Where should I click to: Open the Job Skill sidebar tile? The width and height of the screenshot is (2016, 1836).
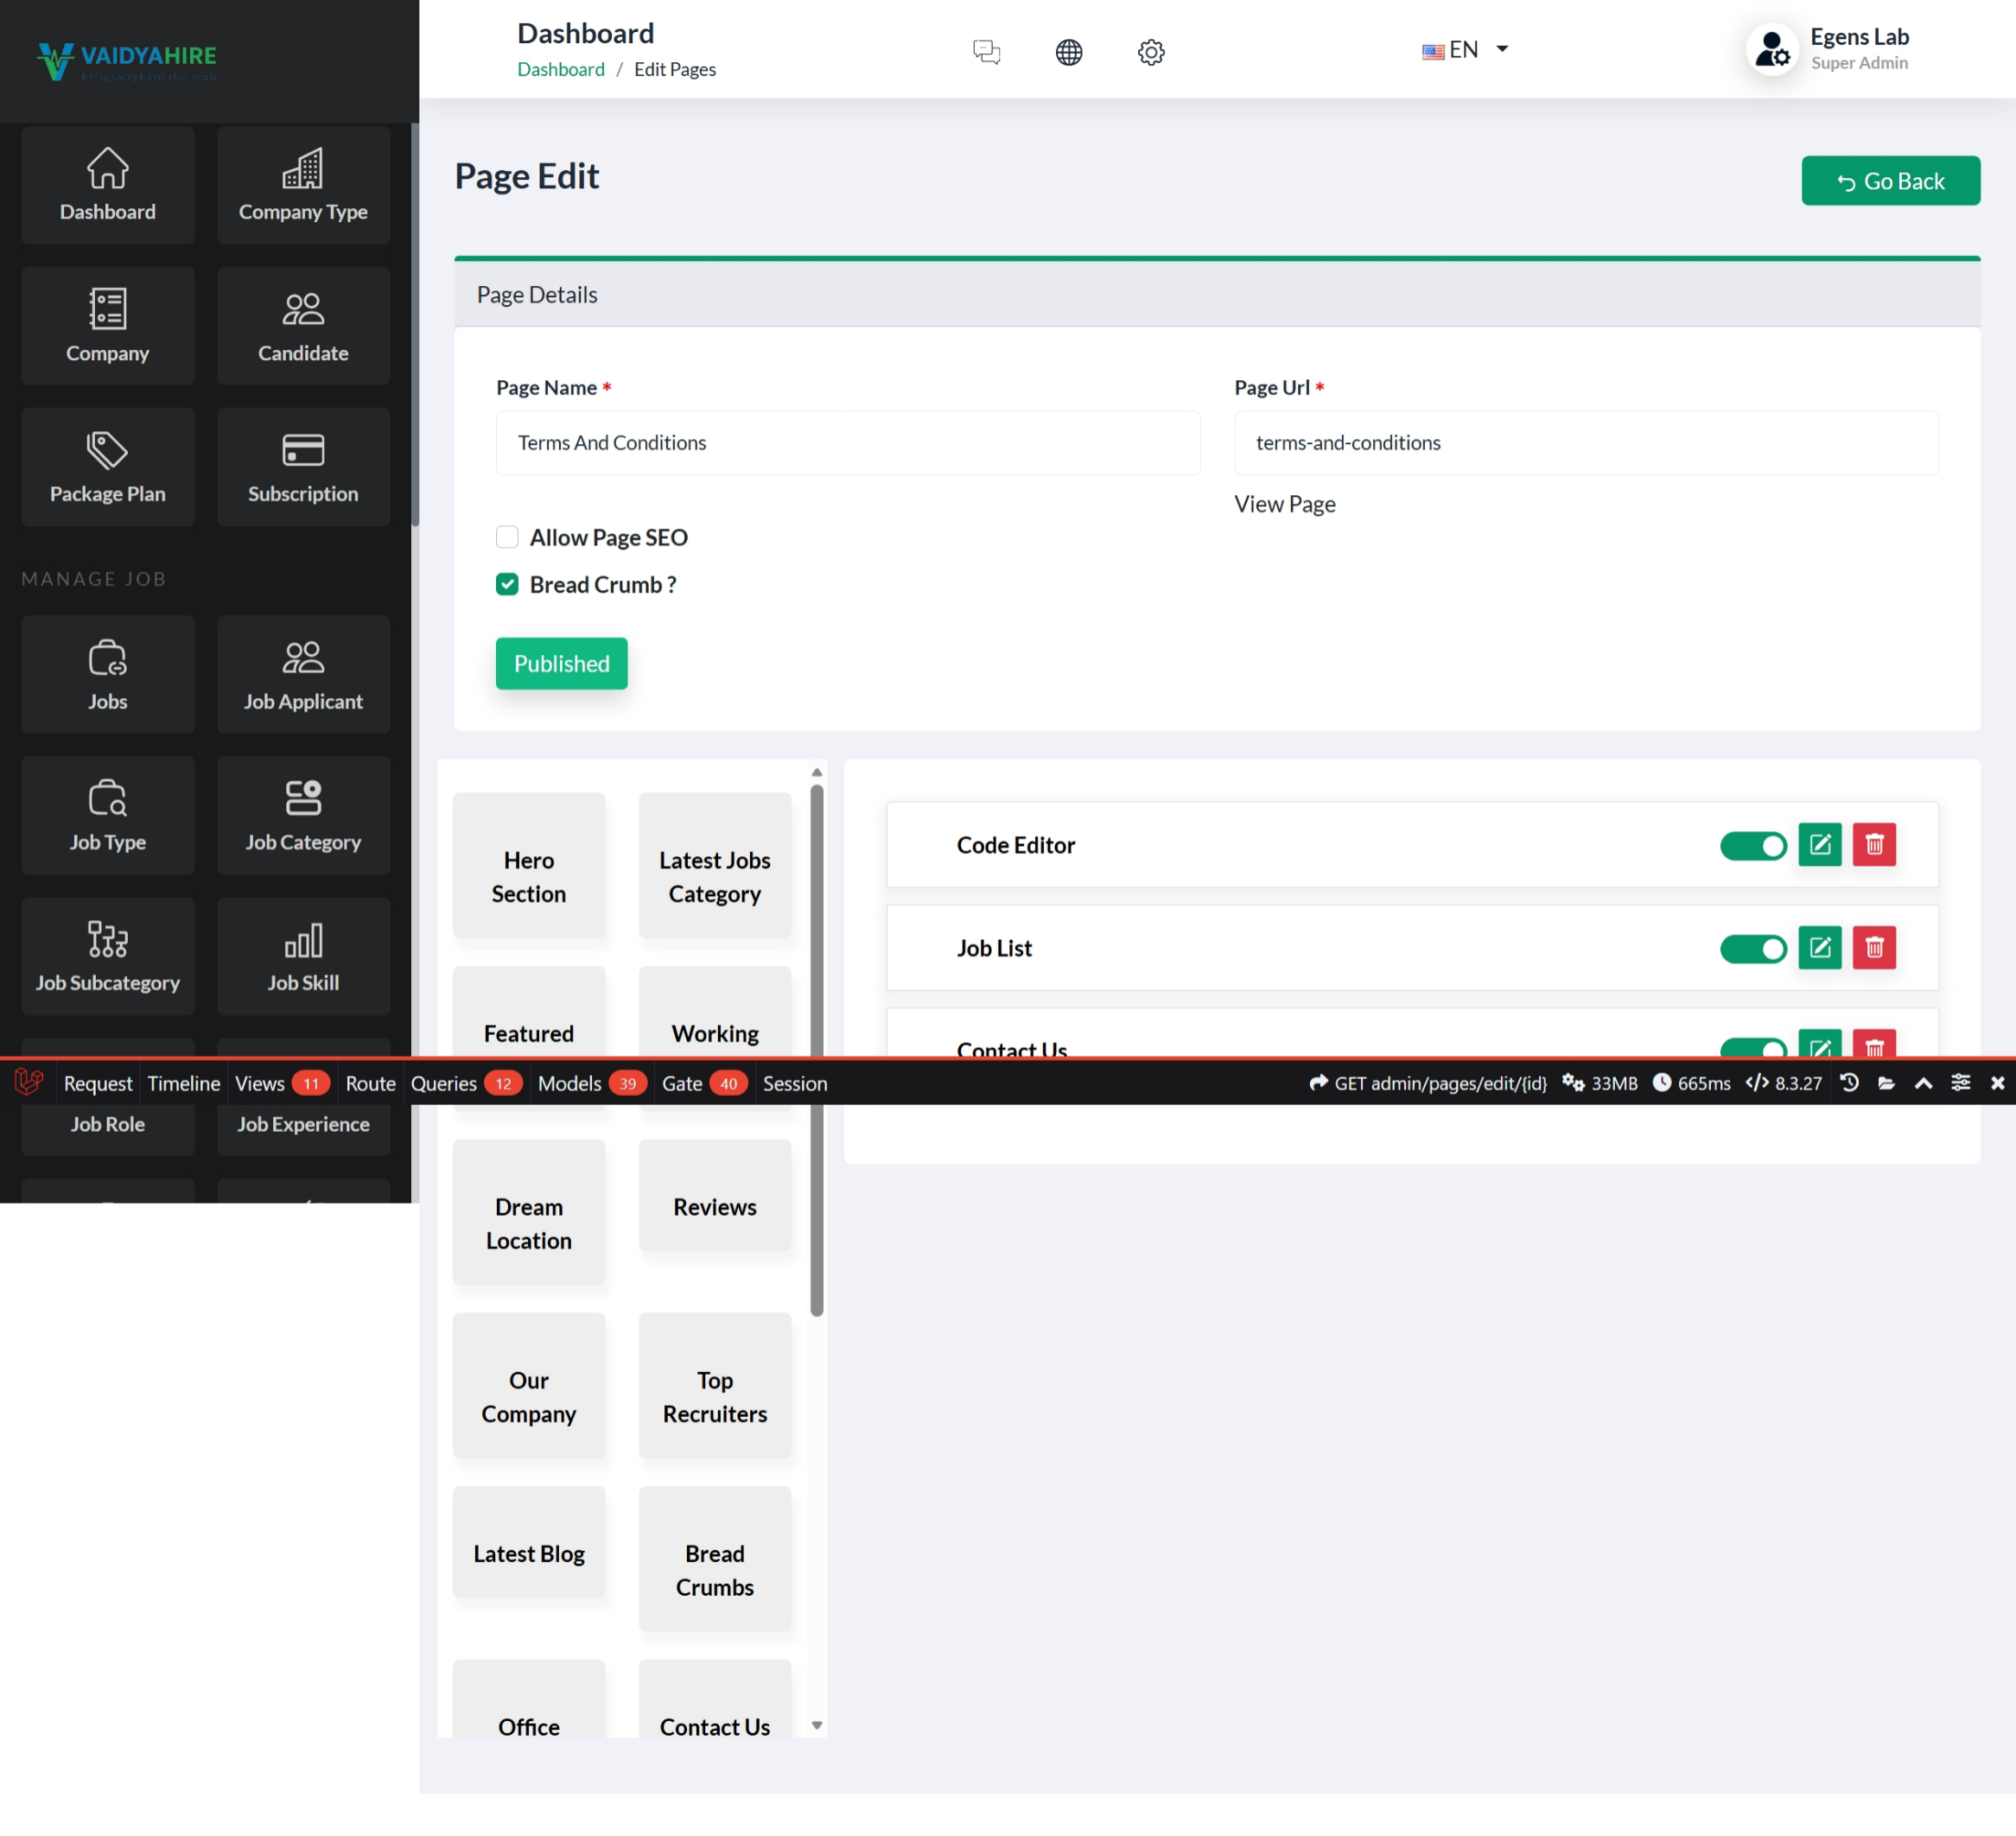coord(303,956)
